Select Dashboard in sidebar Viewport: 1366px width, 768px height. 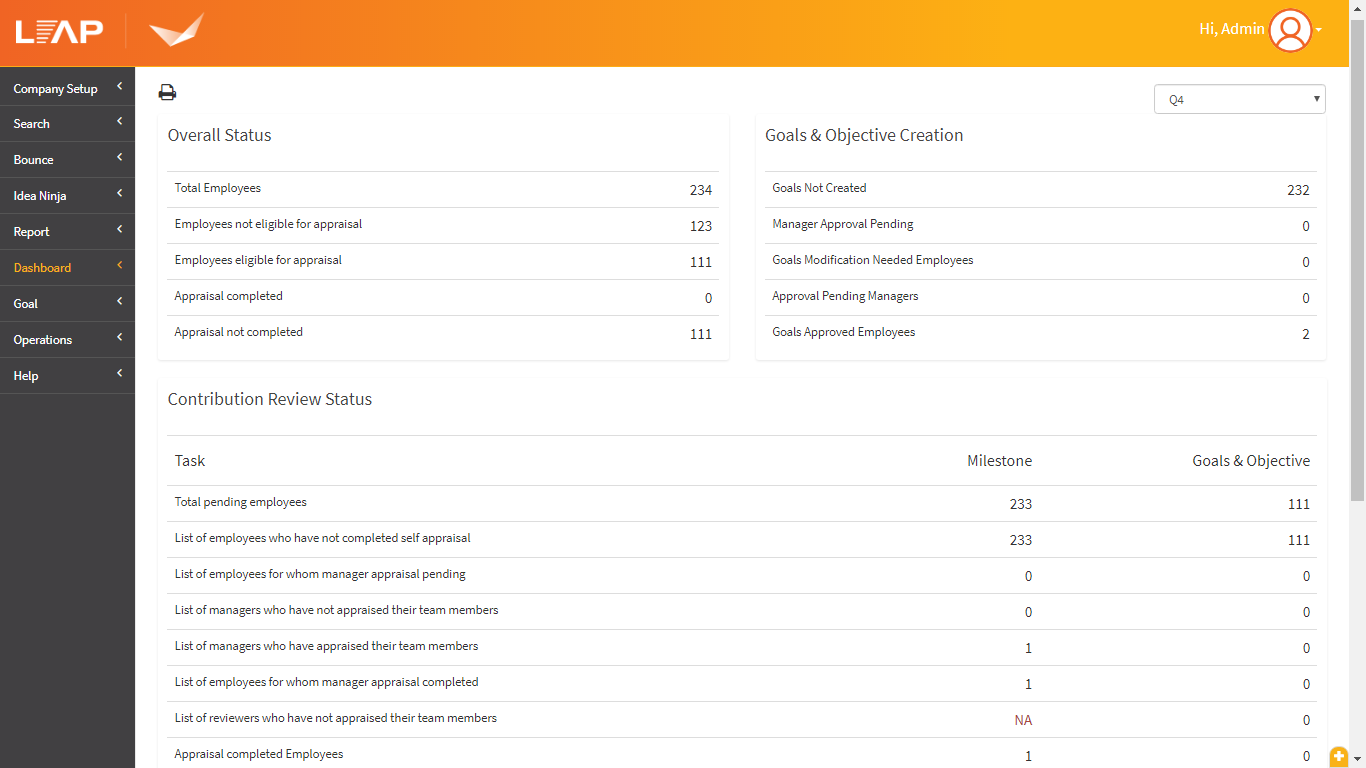[x=43, y=268]
